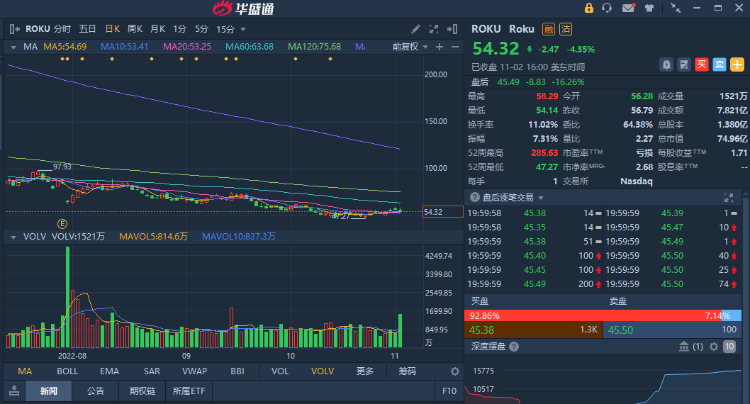Toggle the VOL sub-indicator
This screenshot has width=750, height=404.
(280, 371)
